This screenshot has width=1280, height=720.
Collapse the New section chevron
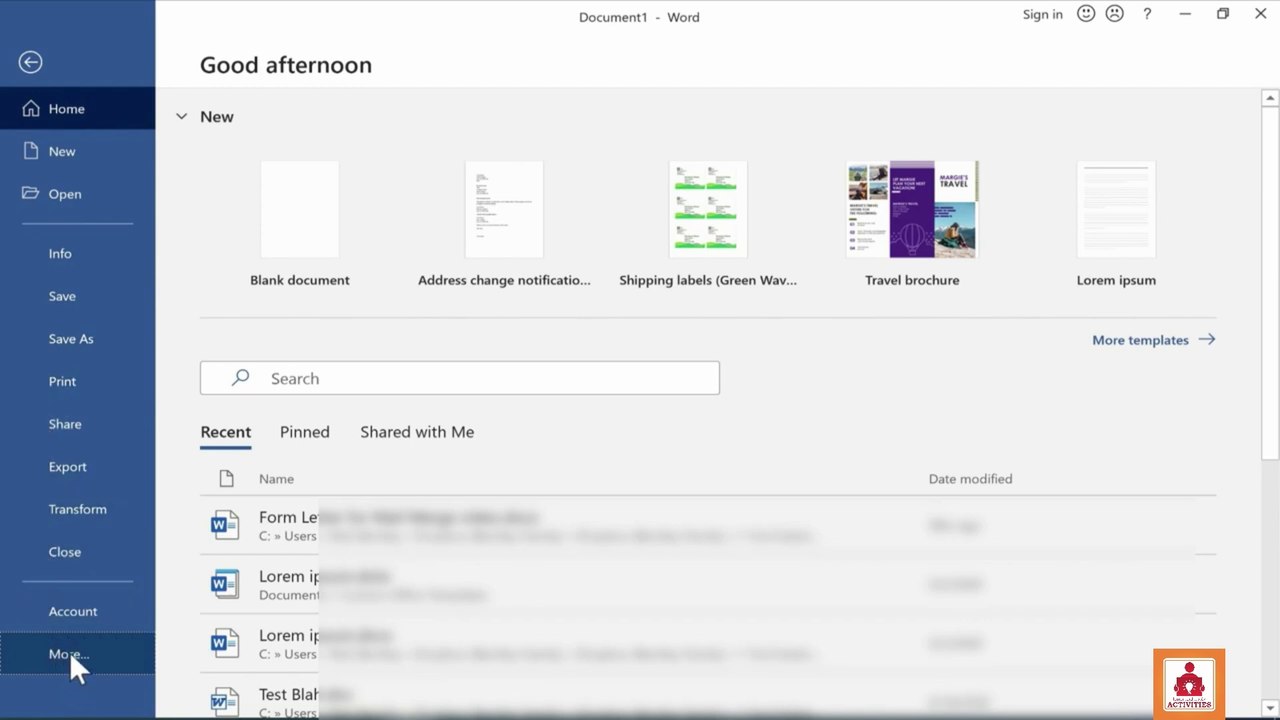click(x=181, y=116)
